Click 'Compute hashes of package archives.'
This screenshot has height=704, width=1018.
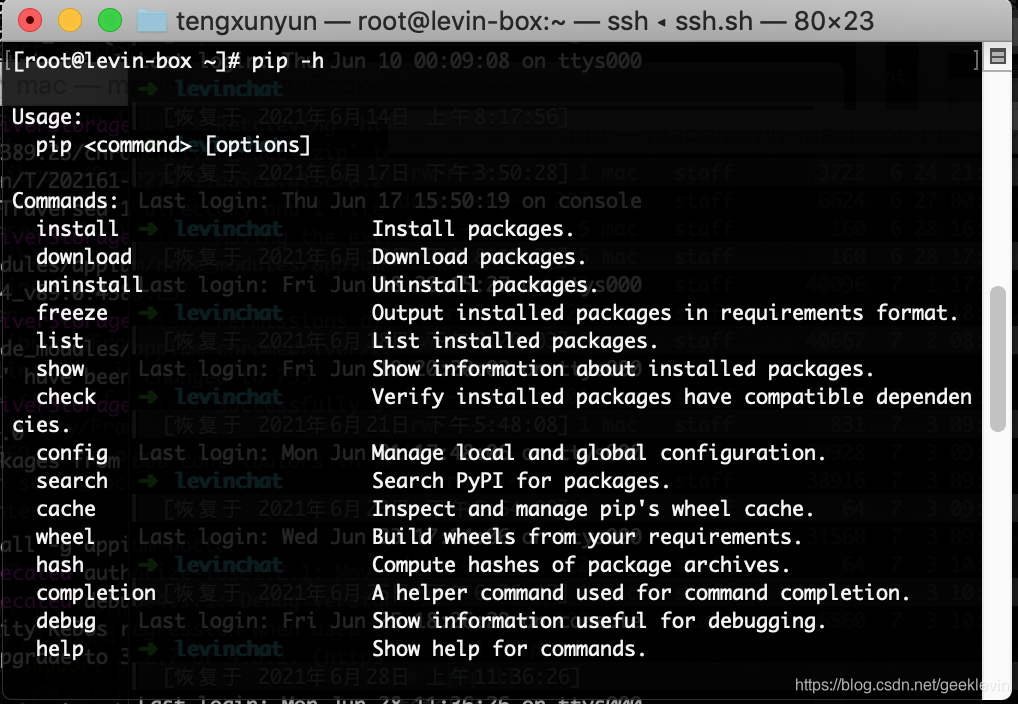tap(580, 565)
